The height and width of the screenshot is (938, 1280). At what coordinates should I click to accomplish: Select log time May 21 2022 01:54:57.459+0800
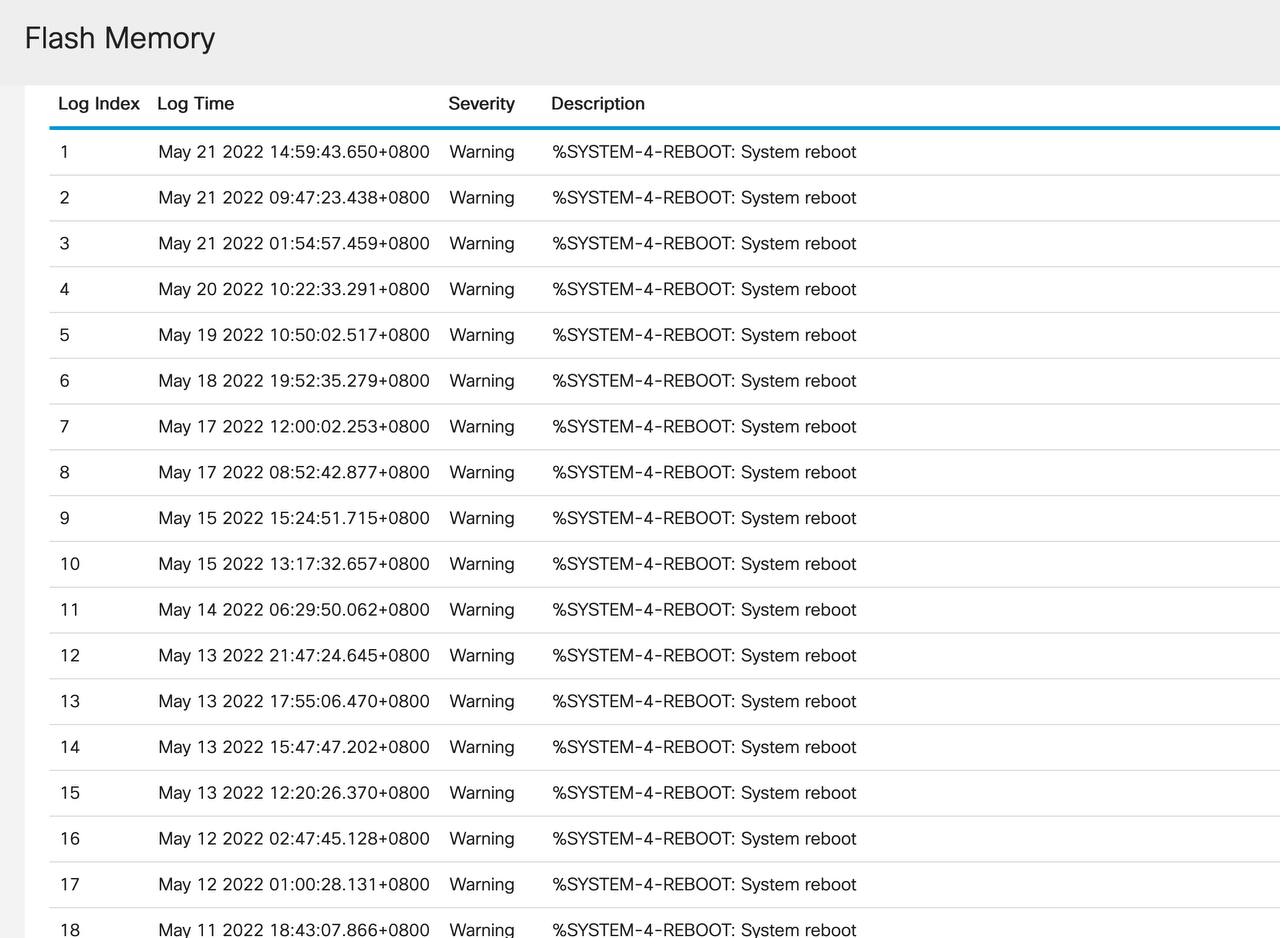tap(294, 244)
